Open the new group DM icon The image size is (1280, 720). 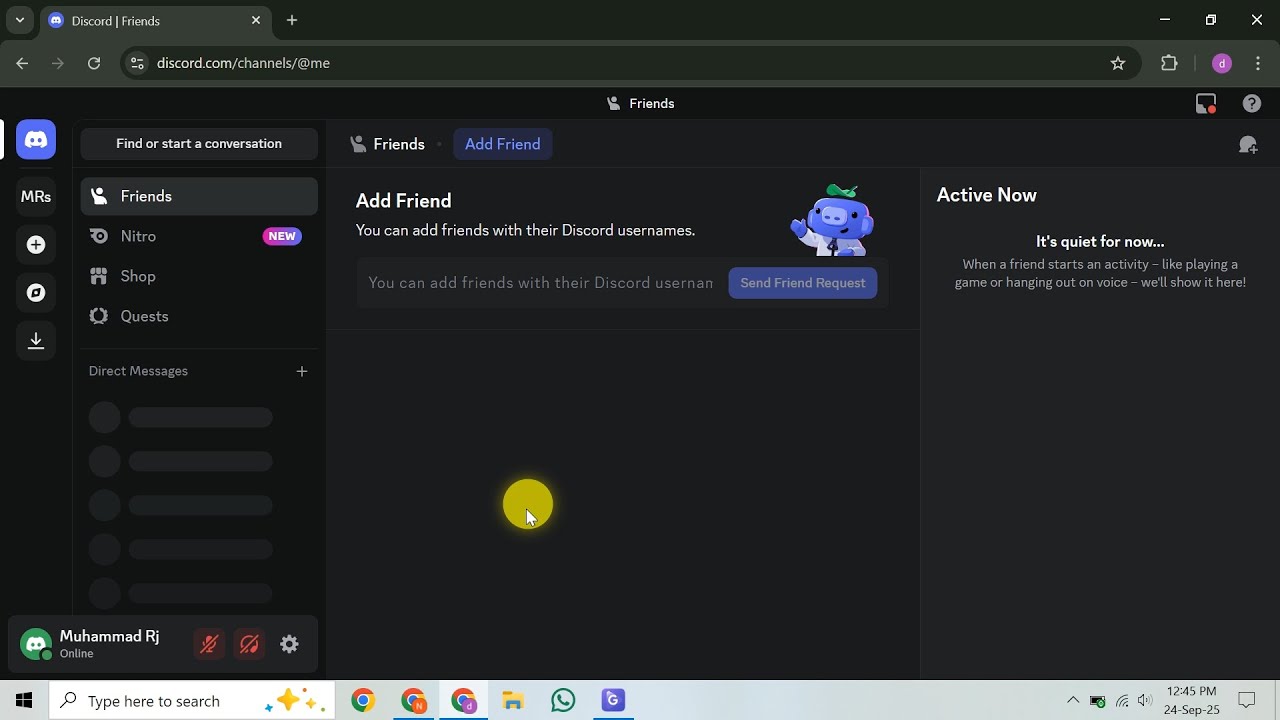(1248, 145)
